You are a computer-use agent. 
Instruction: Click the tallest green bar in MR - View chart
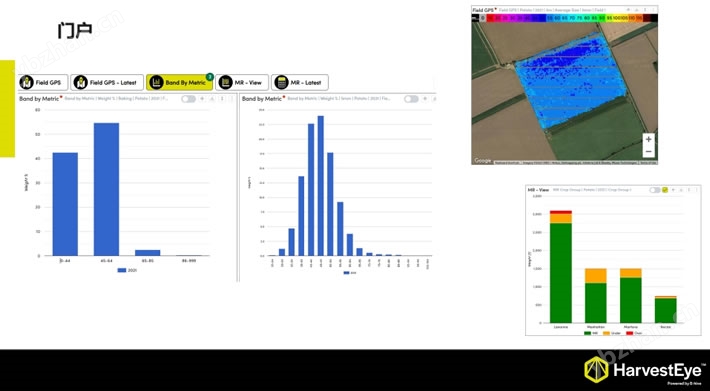tap(561, 272)
